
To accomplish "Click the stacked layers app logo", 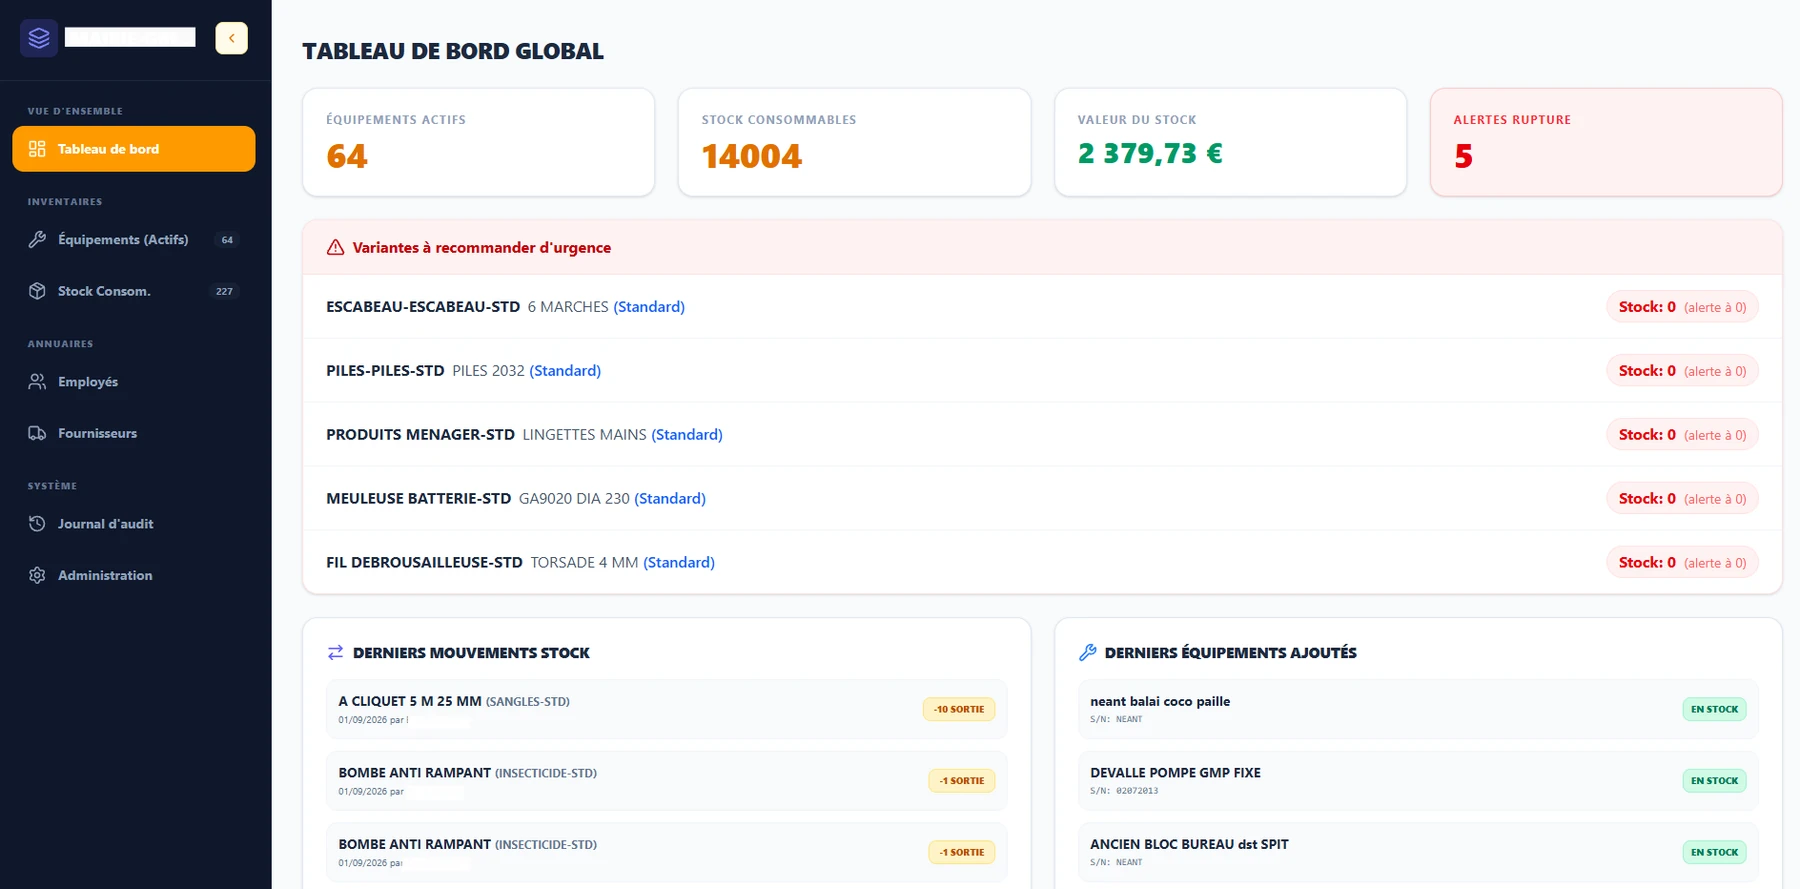I will point(39,38).
